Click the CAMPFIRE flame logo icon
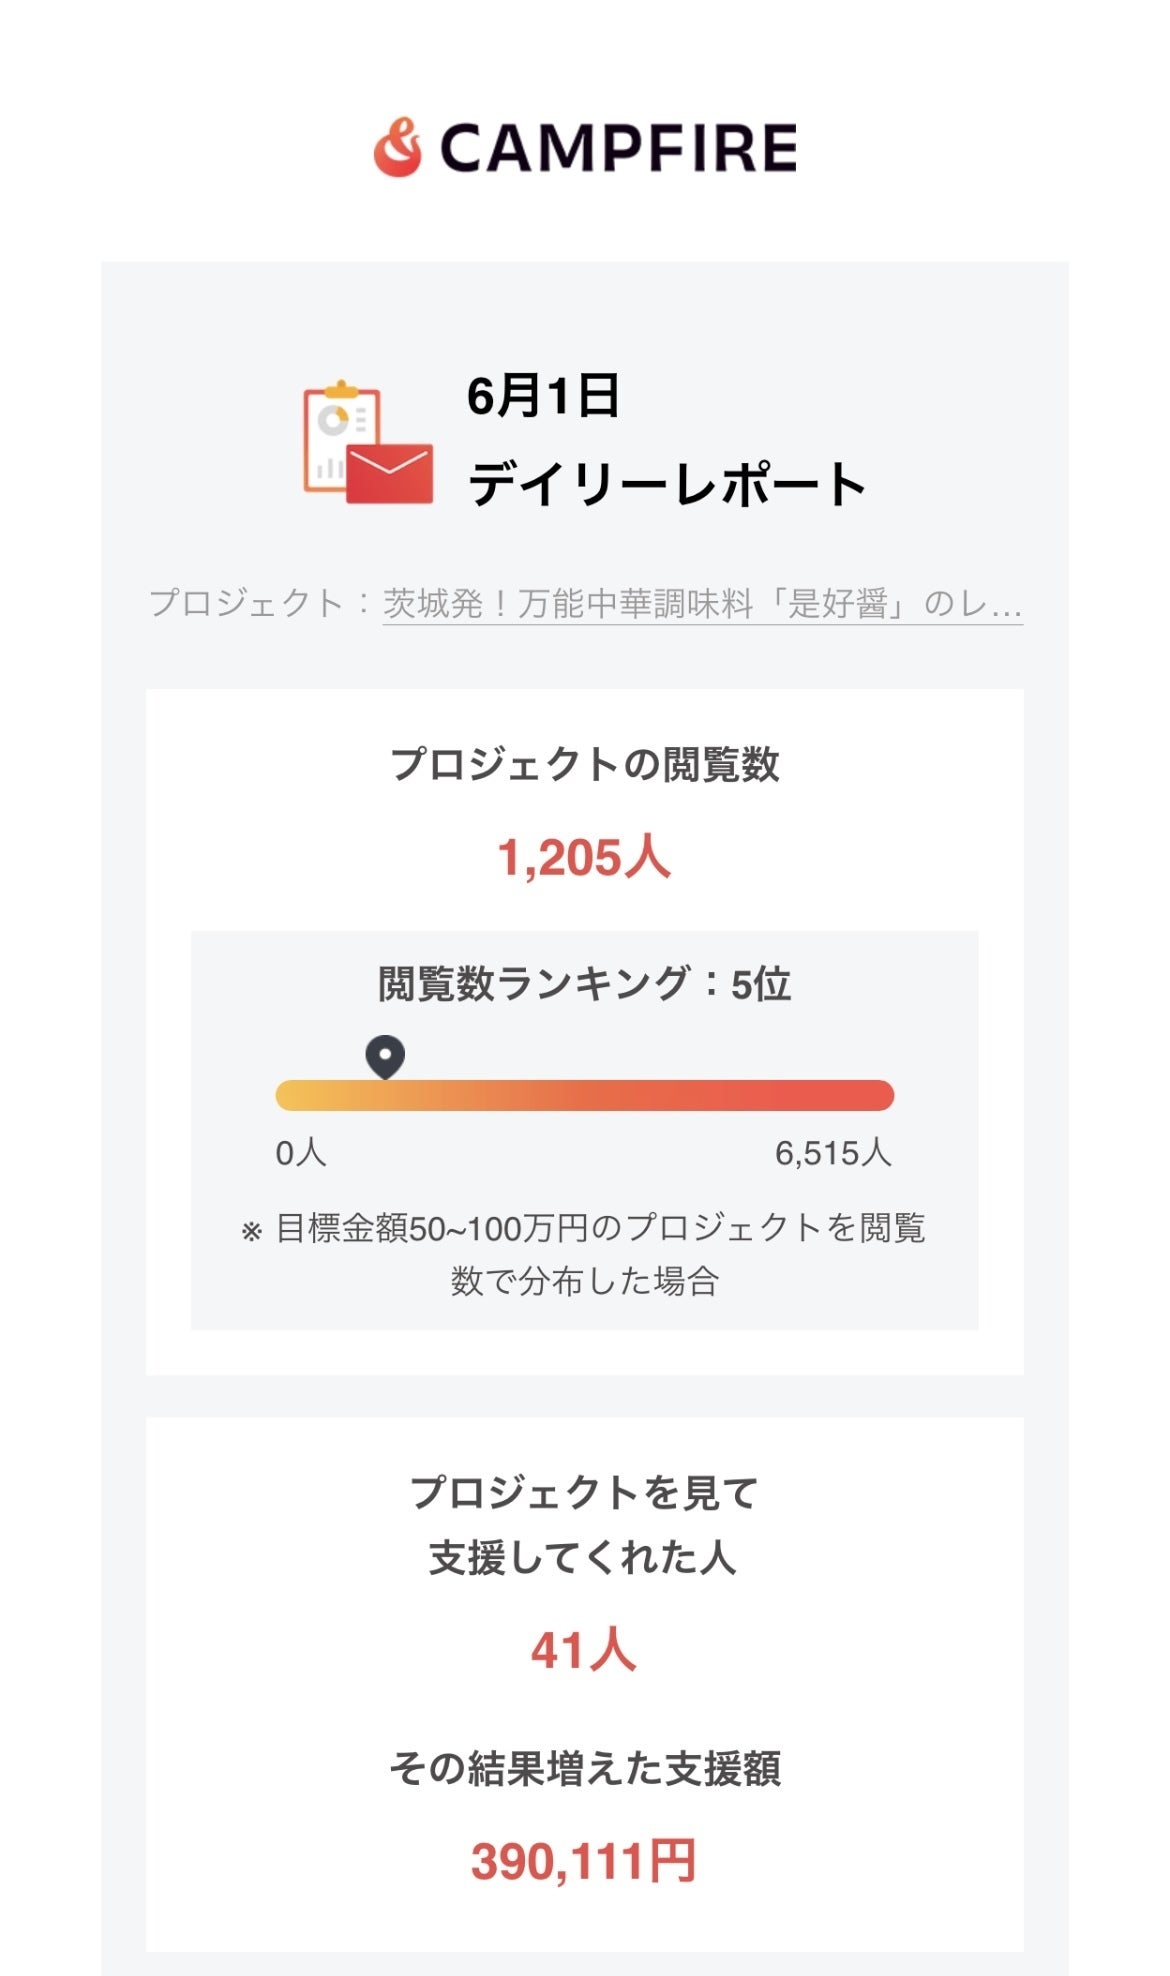Viewport: 1170px width, 1976px height. (398, 148)
